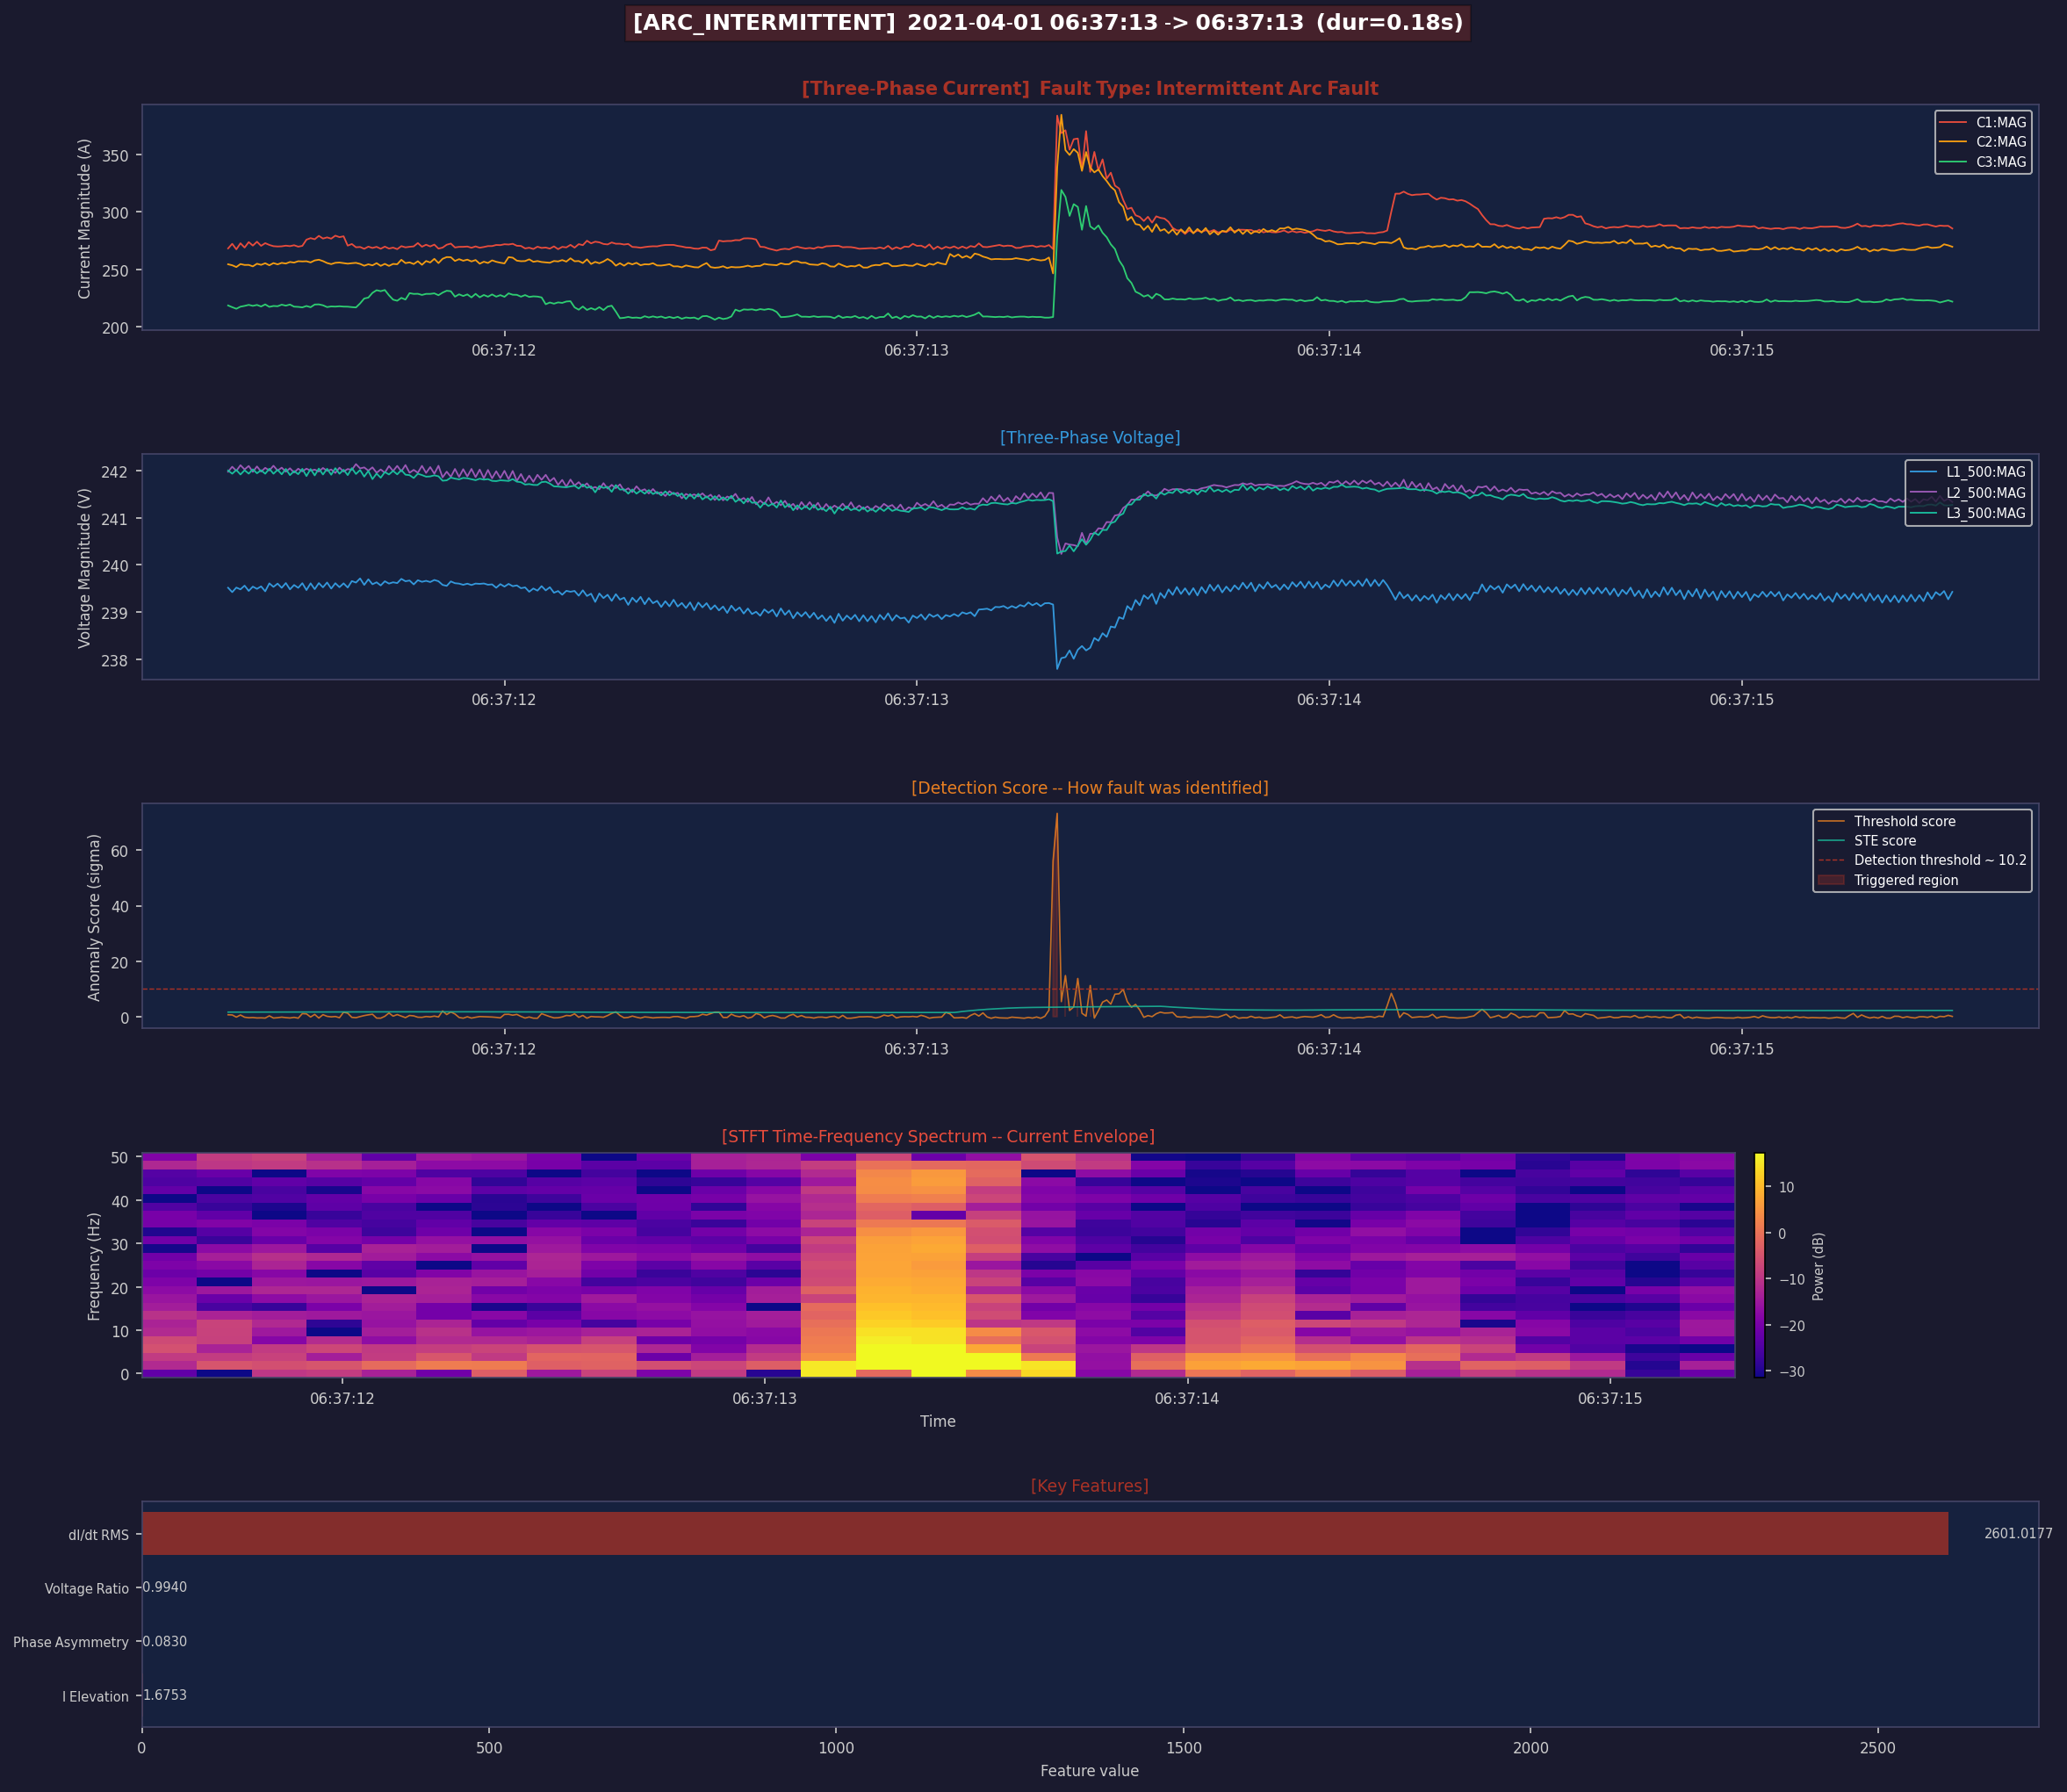Image resolution: width=2067 pixels, height=1792 pixels.
Task: Click the C3:MAG legend entry
Action: pos(2000,162)
